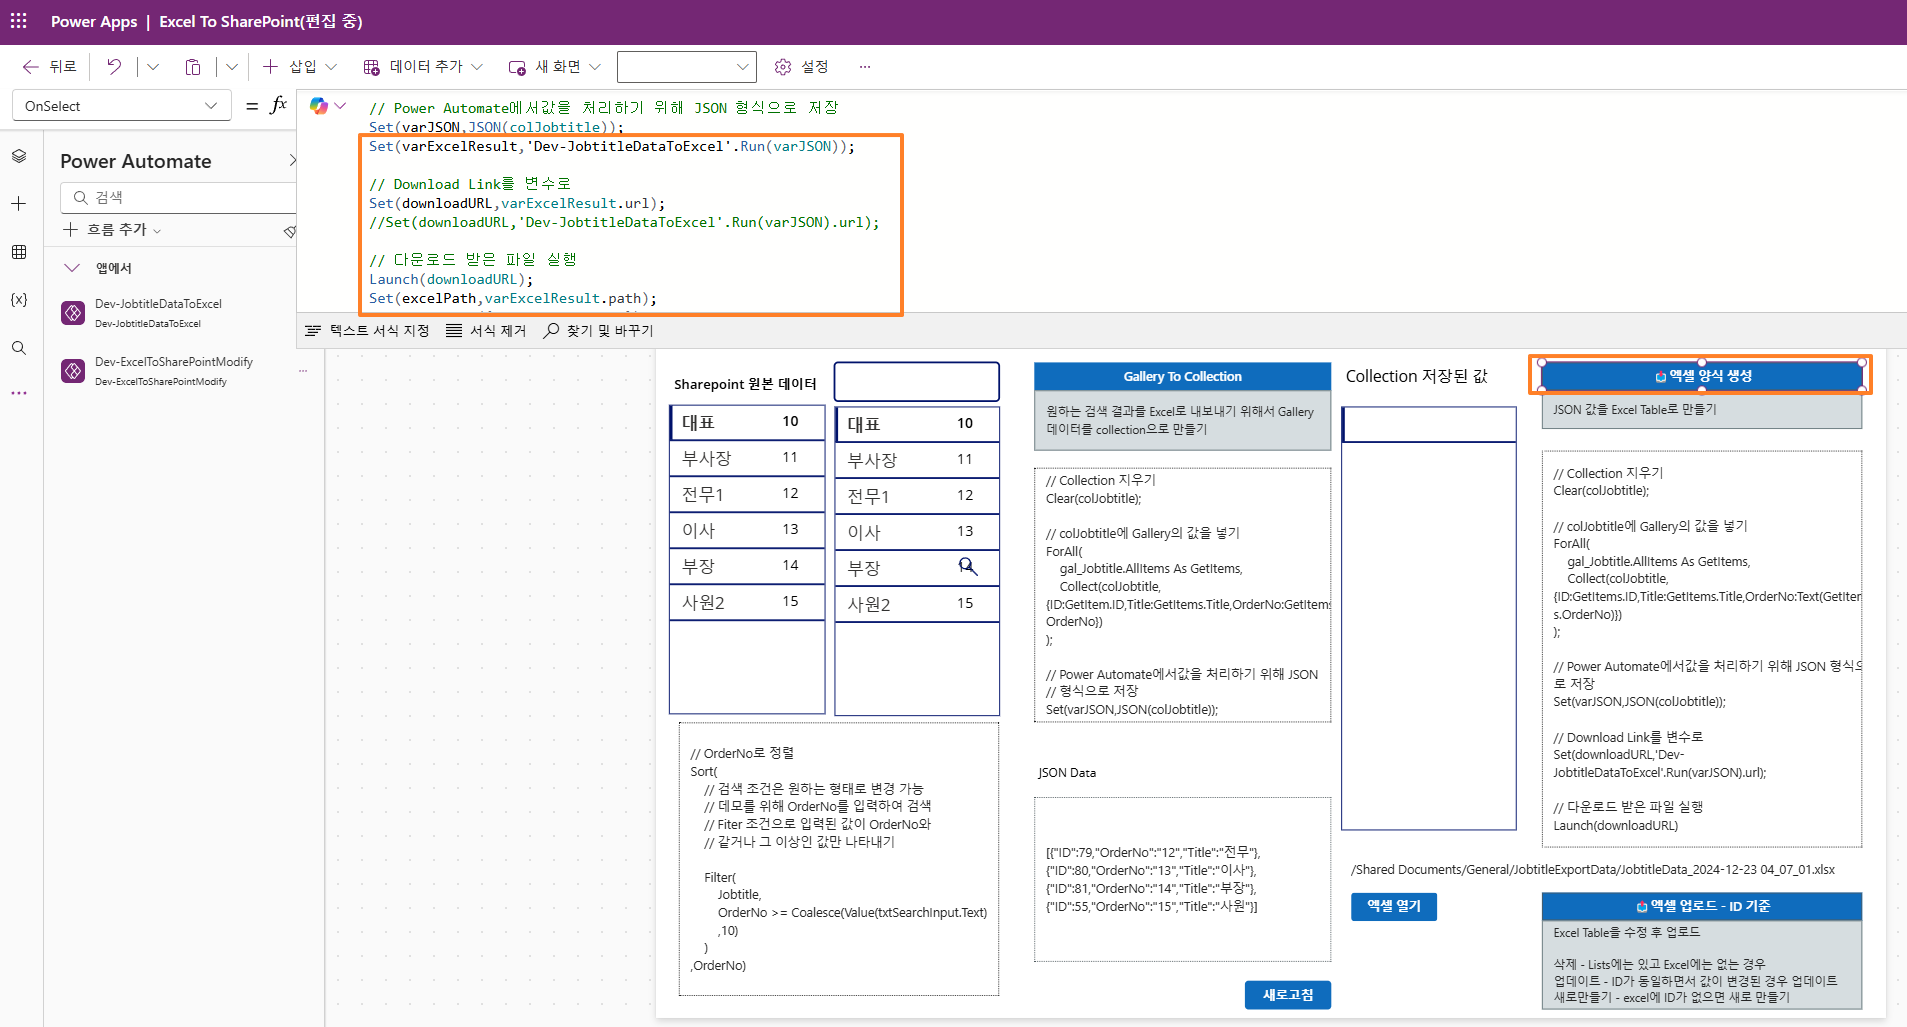1907x1027 pixels.
Task: Open the variables {x} sidebar icon
Action: pos(19,300)
